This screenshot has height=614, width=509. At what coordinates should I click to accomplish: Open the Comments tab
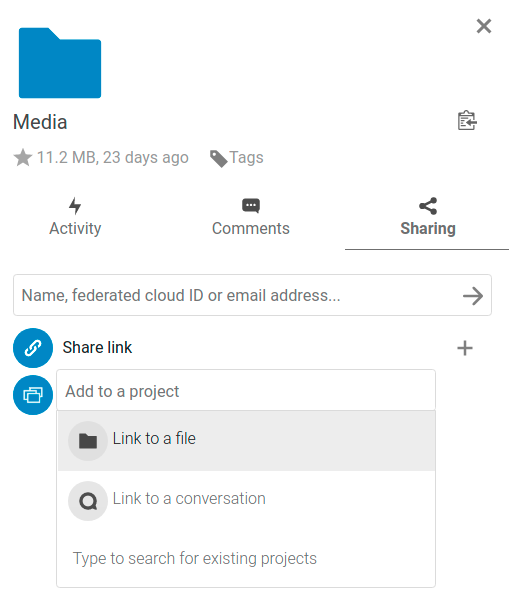[x=251, y=217]
